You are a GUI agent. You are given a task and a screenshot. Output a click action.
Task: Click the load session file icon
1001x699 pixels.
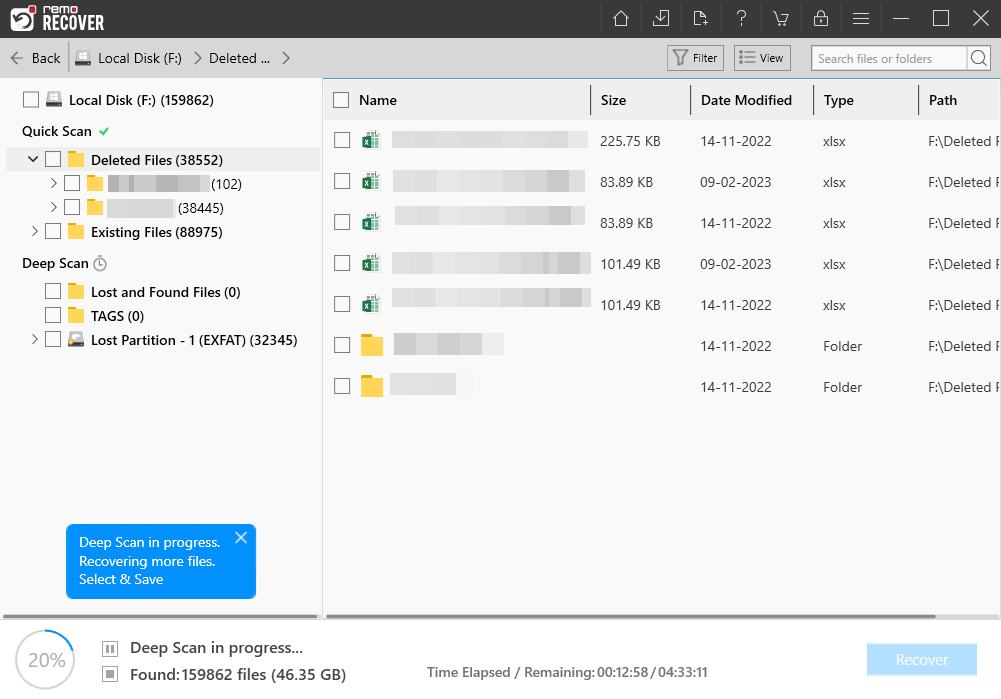pos(700,19)
